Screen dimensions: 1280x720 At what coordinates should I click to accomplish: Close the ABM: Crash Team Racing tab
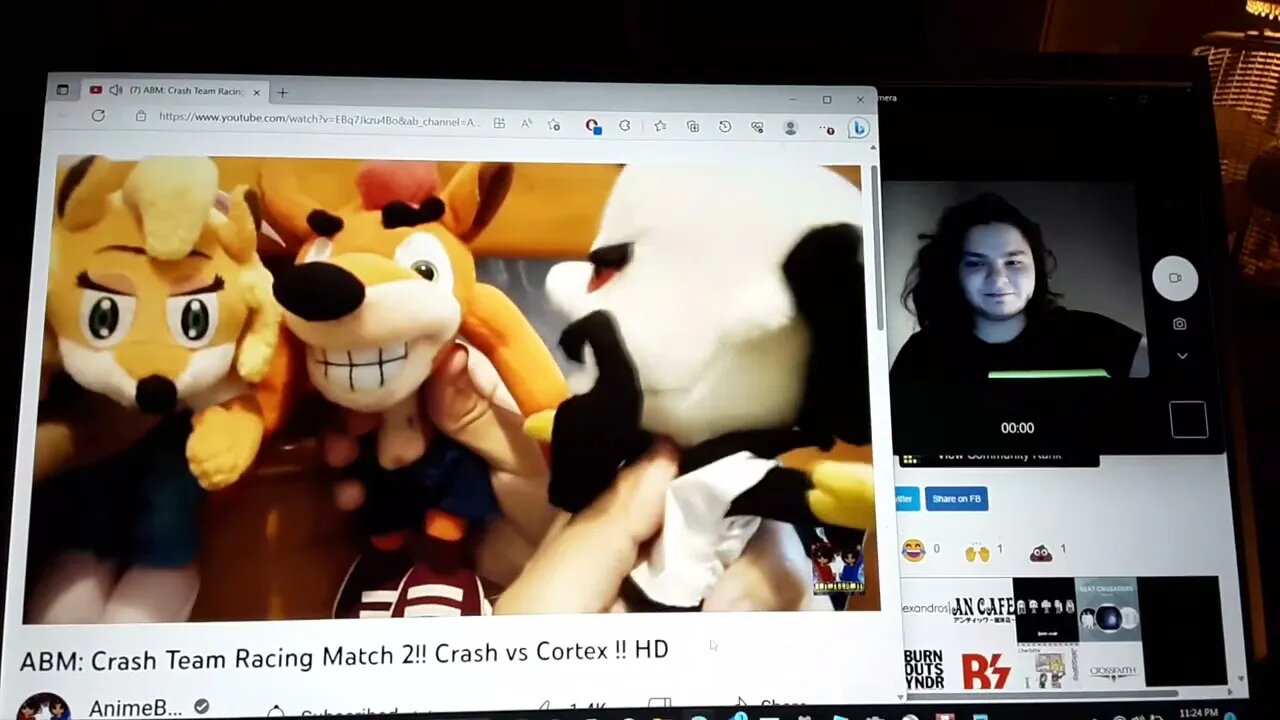pos(257,92)
